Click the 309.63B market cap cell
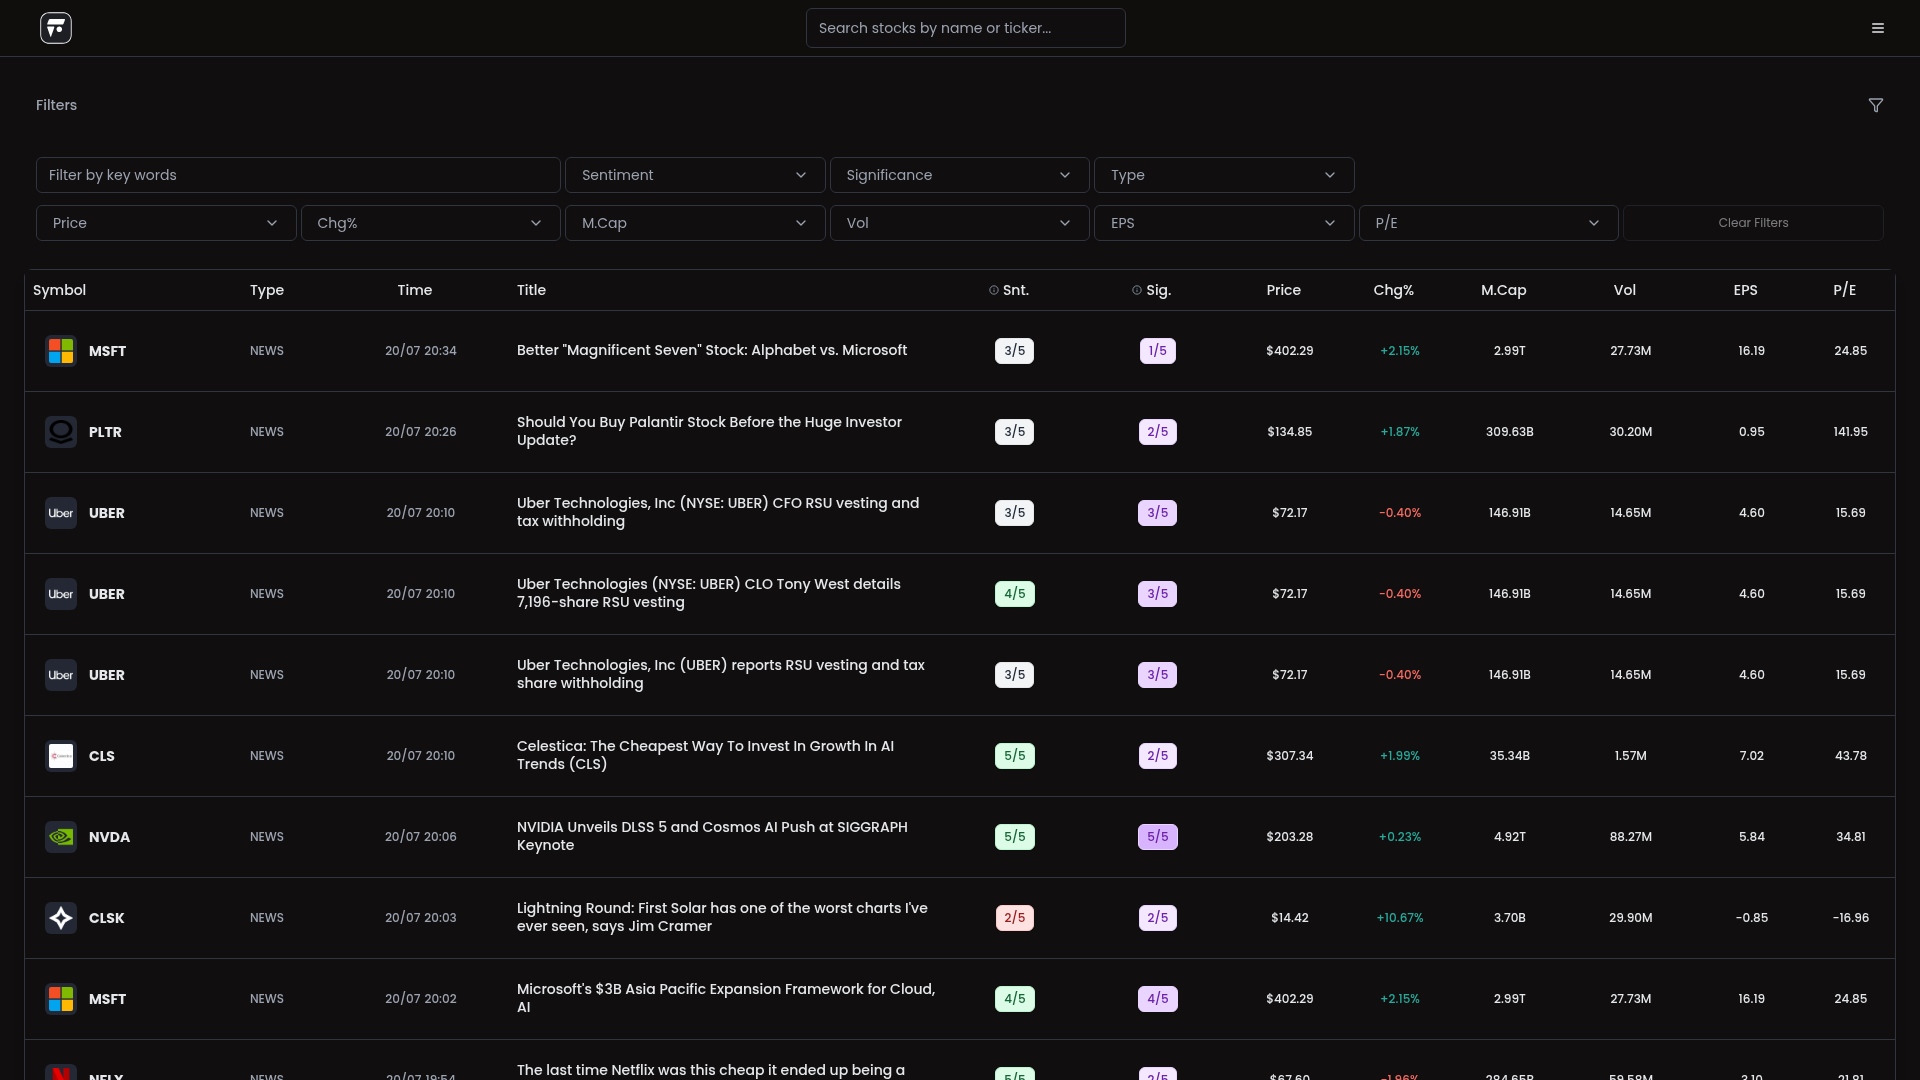Image resolution: width=1920 pixels, height=1080 pixels. [x=1509, y=432]
